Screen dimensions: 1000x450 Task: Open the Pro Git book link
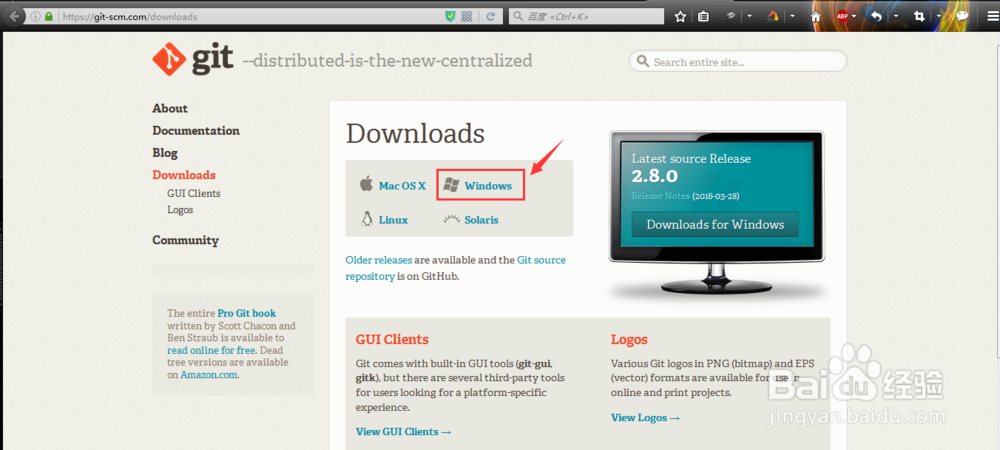(247, 313)
